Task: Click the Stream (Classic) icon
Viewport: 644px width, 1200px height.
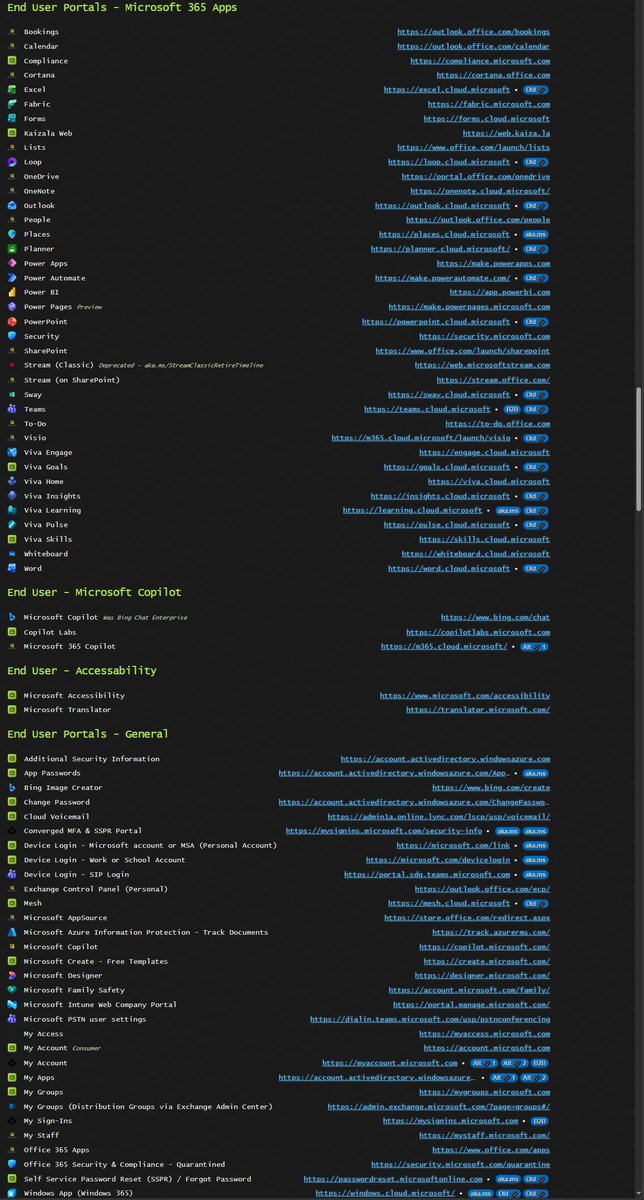Action: (12, 365)
